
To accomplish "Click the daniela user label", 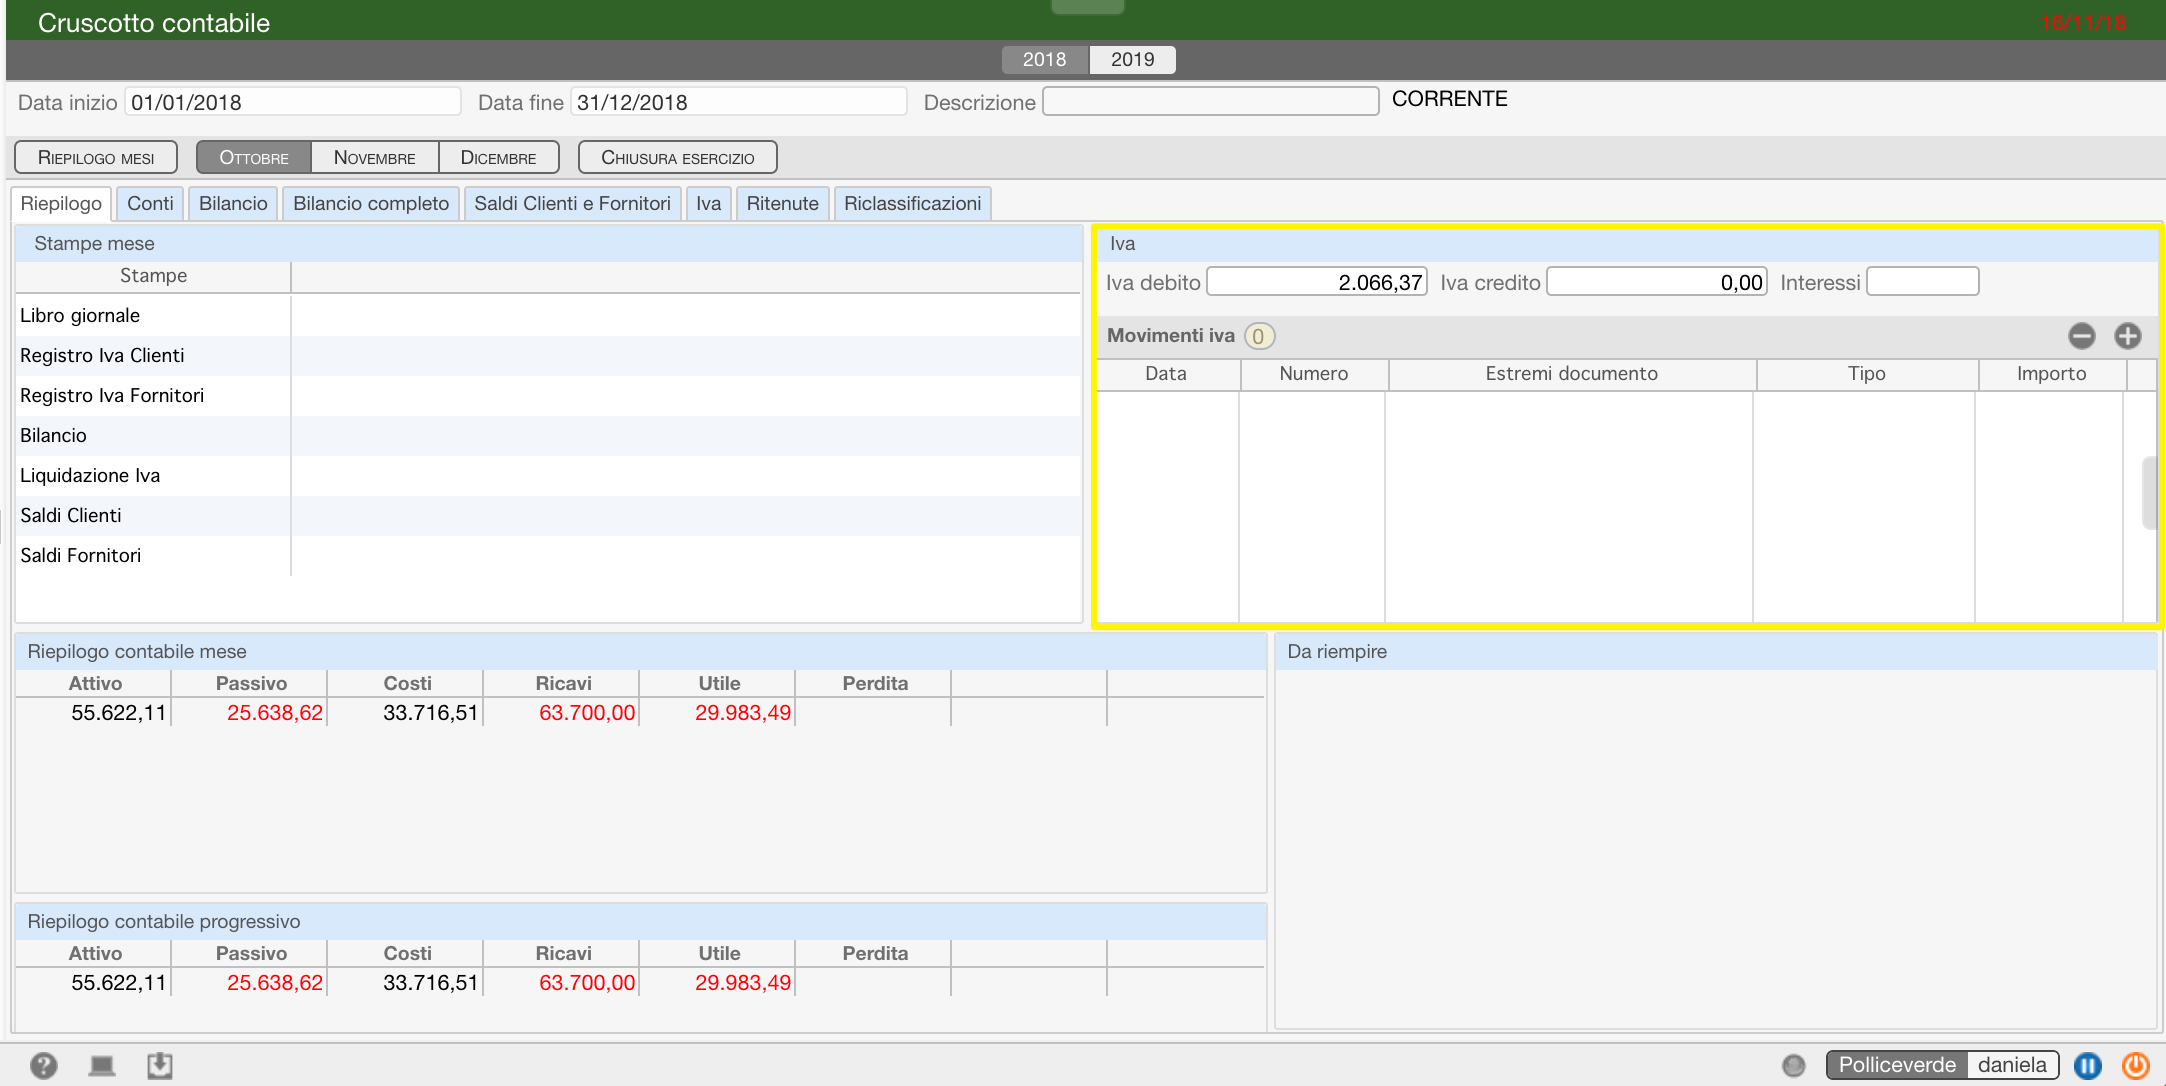I will (2012, 1065).
